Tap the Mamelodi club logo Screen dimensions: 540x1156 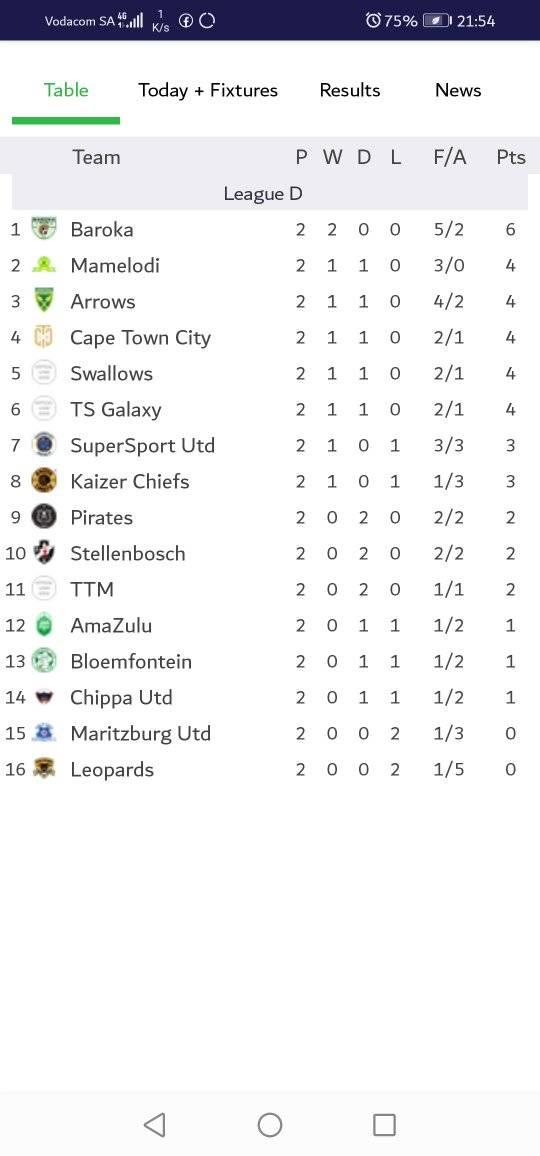point(44,265)
